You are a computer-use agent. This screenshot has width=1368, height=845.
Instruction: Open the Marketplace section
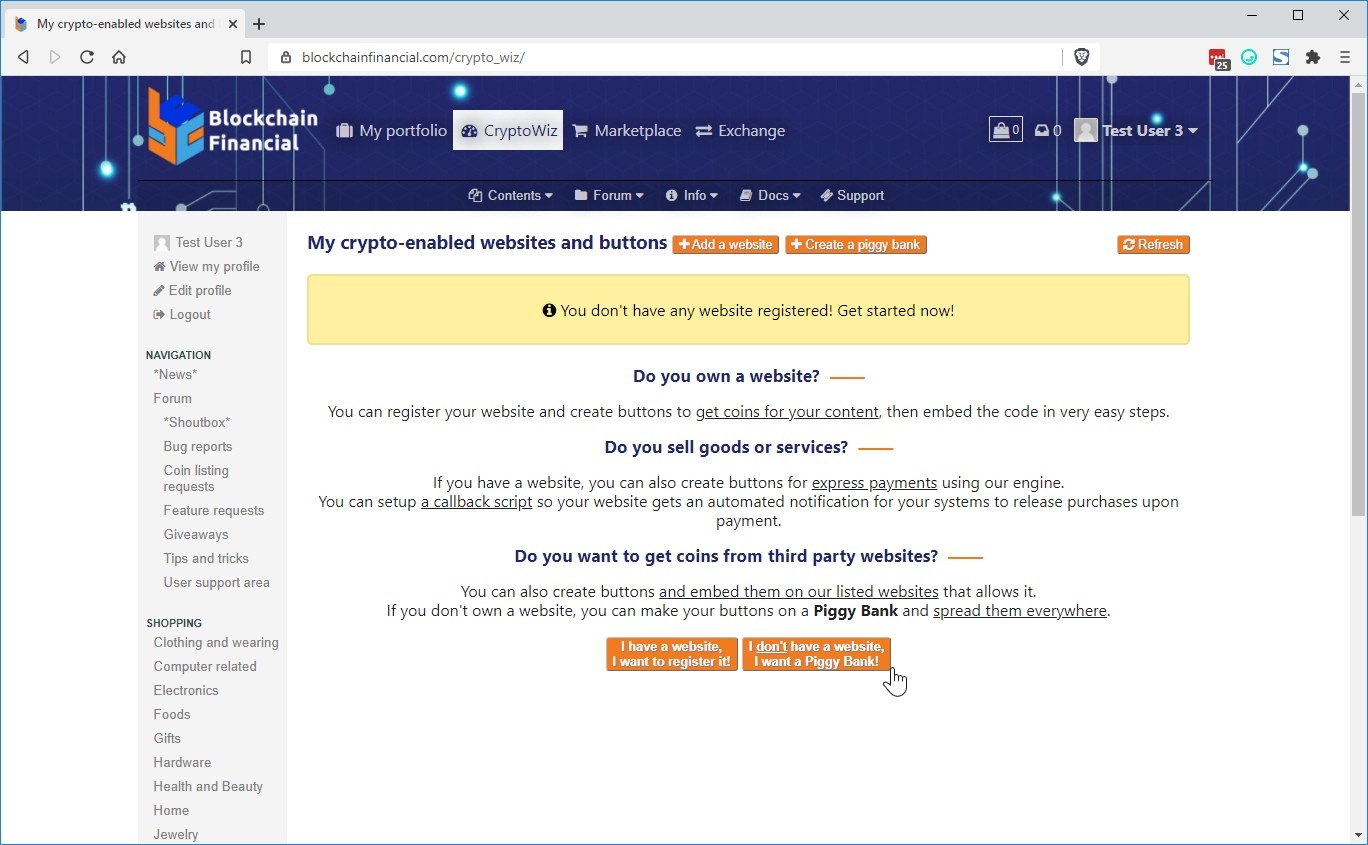[627, 131]
